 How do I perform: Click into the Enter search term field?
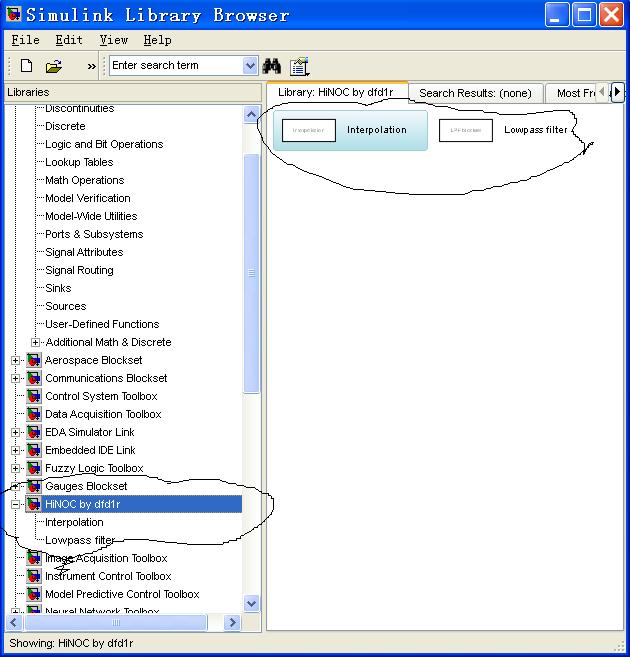(176, 66)
